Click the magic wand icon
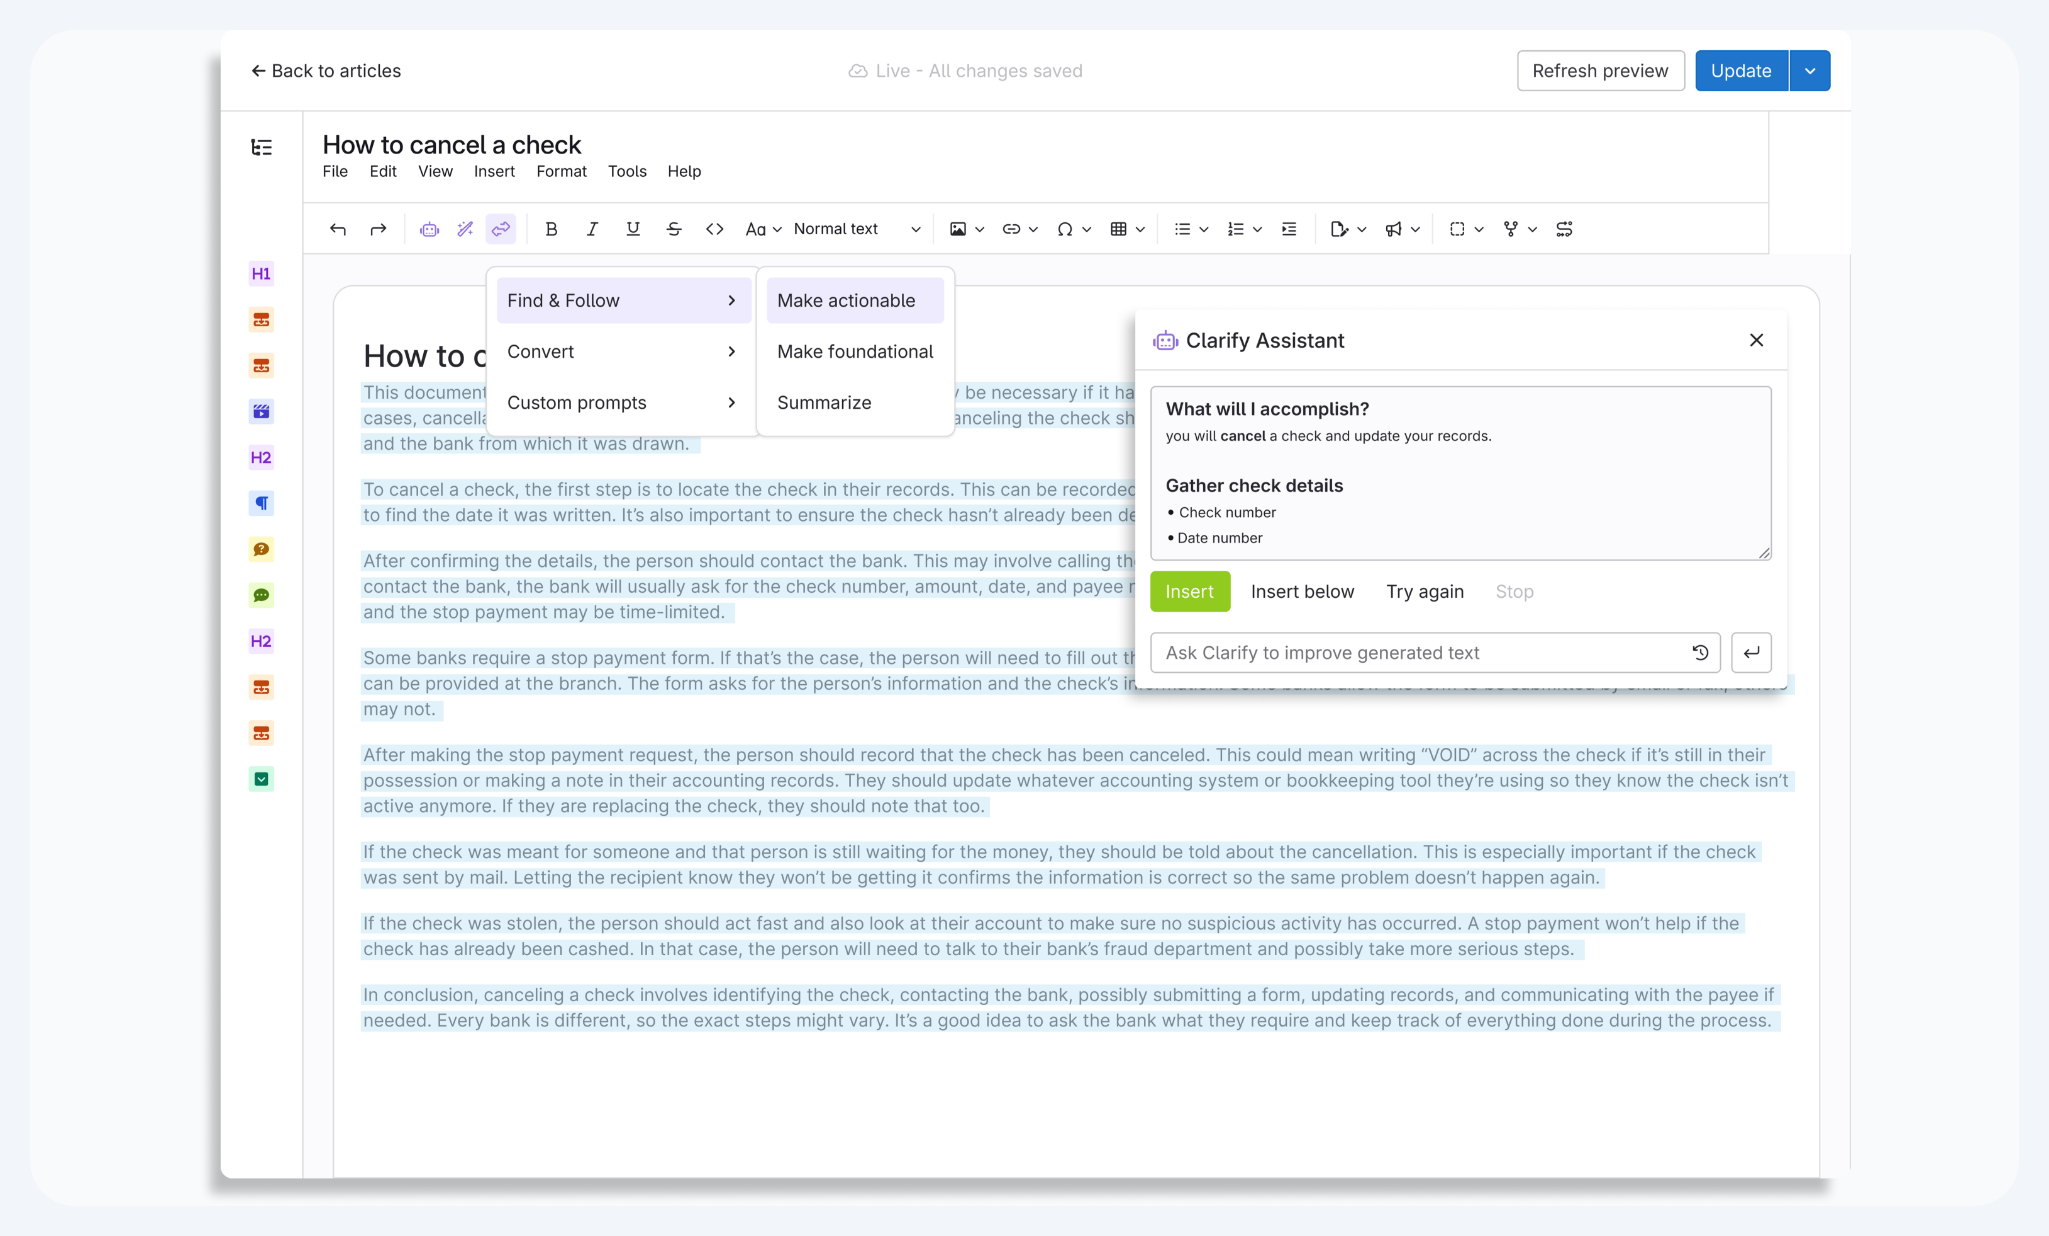2049x1236 pixels. click(465, 229)
